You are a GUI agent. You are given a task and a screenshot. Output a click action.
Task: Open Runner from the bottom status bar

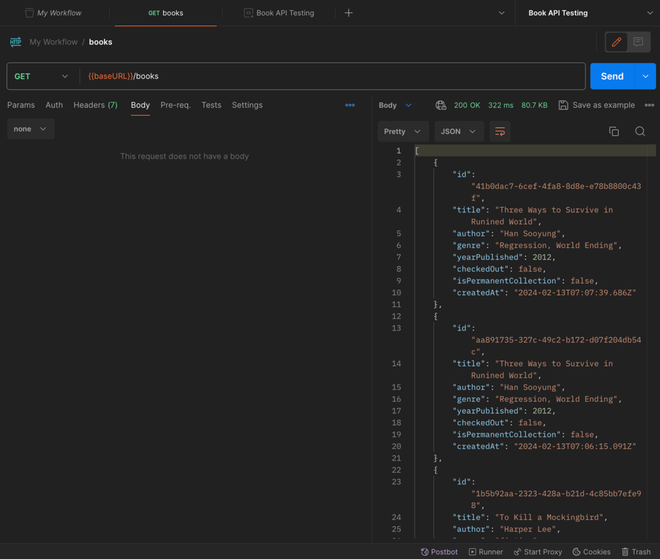[486, 551]
